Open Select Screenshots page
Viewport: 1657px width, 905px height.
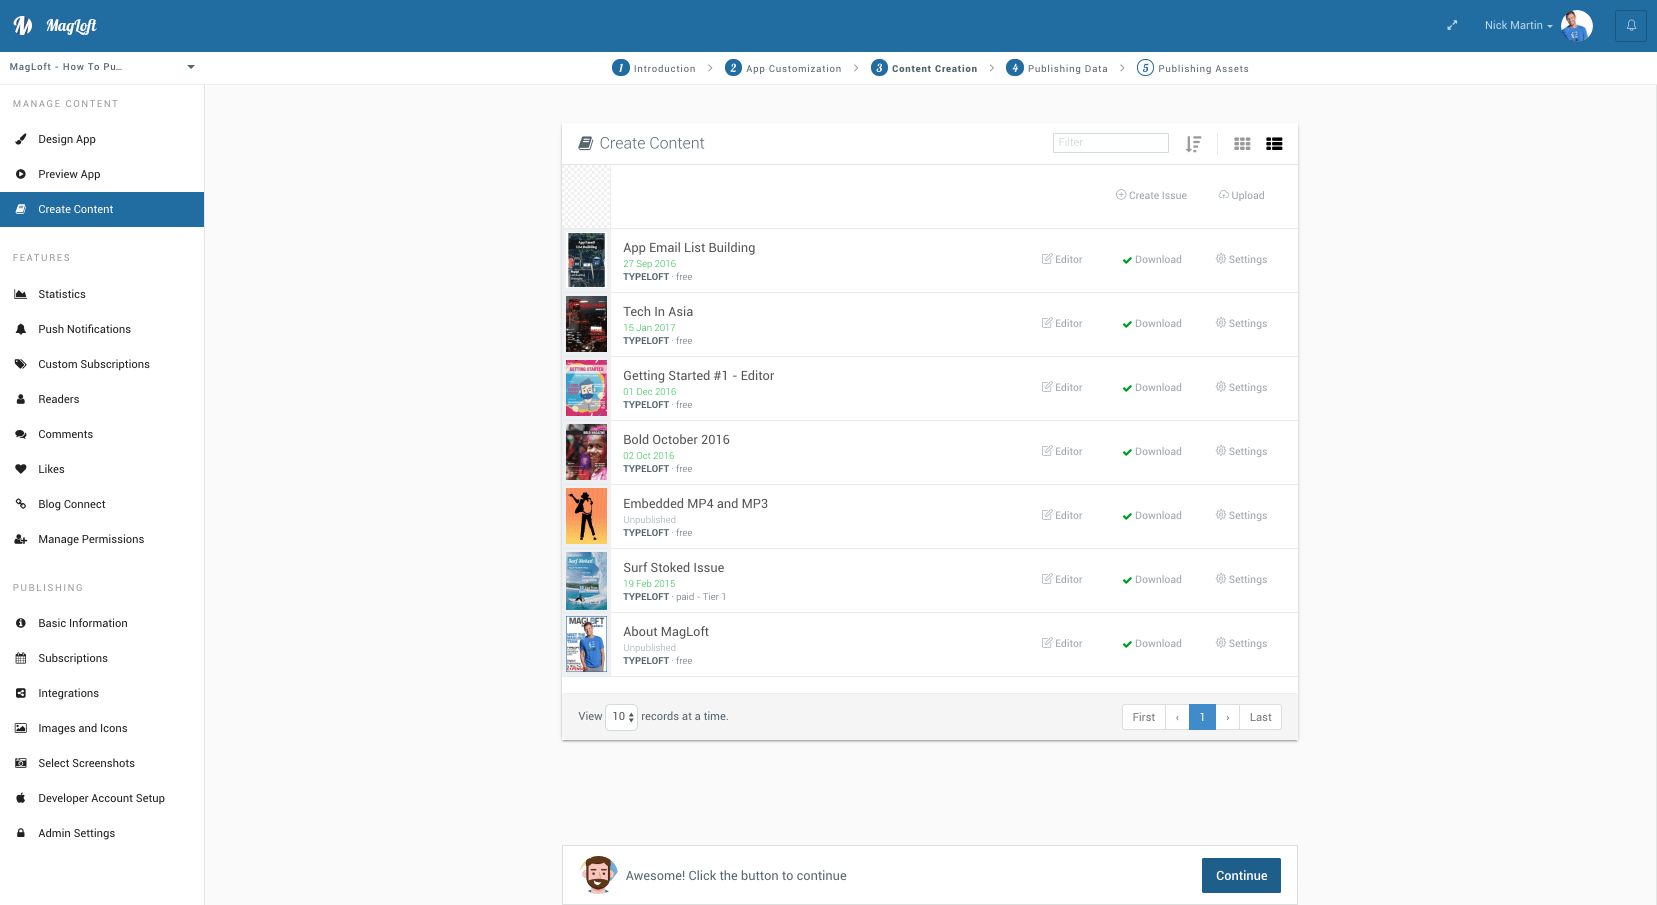click(102, 763)
